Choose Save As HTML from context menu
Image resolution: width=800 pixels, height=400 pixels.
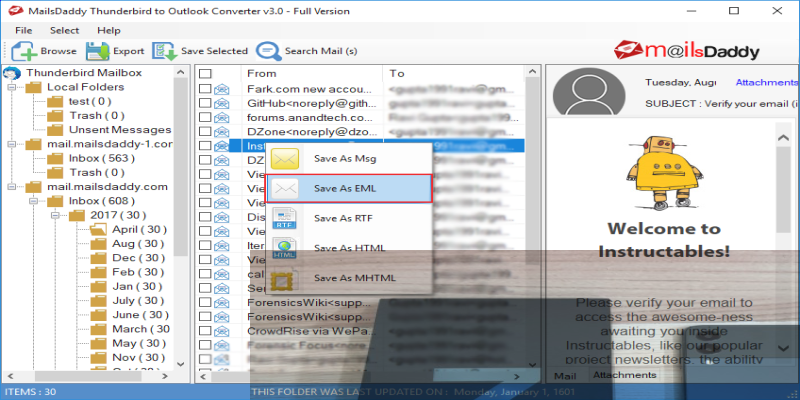click(x=349, y=248)
